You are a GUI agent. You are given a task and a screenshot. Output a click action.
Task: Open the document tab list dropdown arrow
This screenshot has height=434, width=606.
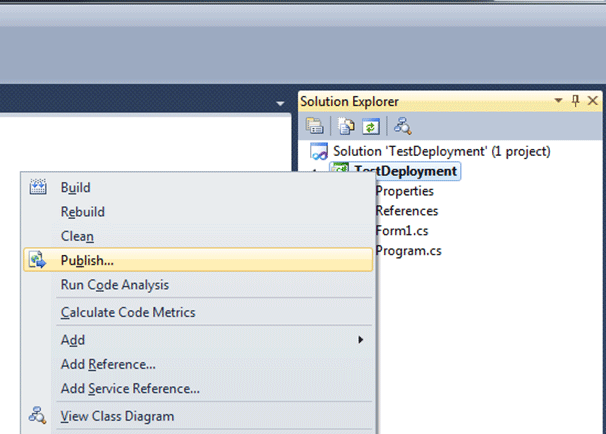tap(283, 103)
